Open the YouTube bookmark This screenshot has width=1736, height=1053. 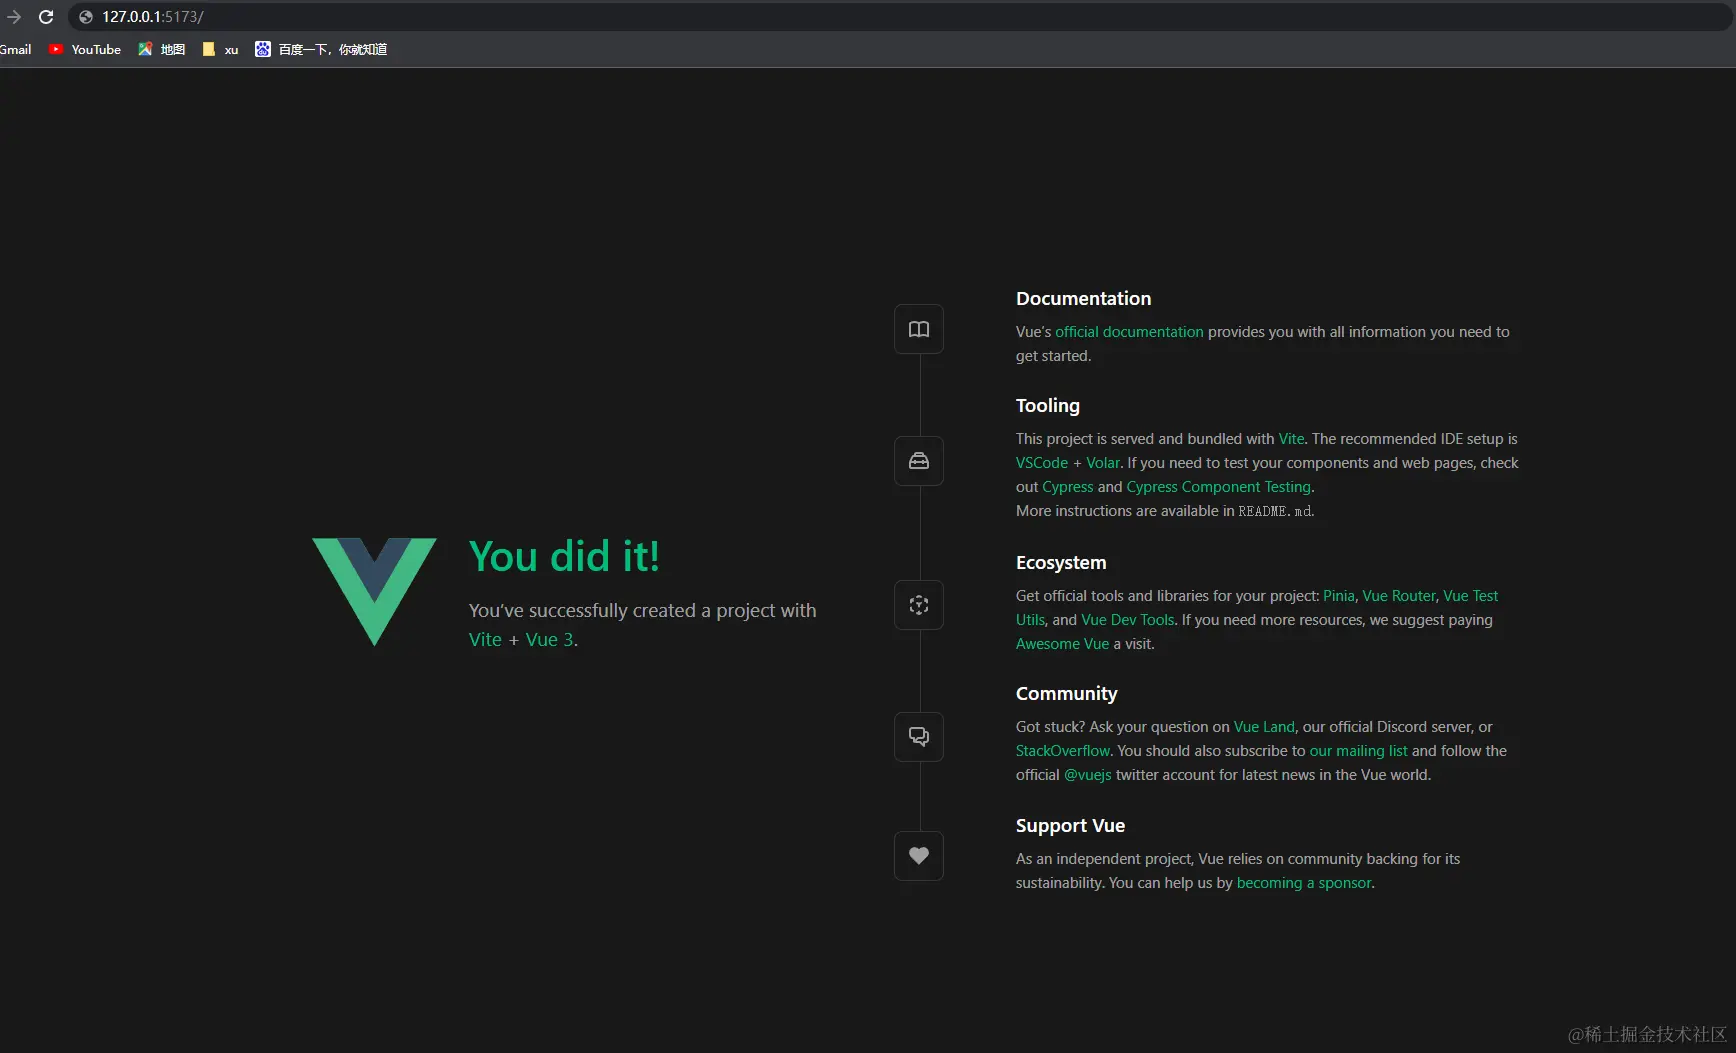[86, 49]
